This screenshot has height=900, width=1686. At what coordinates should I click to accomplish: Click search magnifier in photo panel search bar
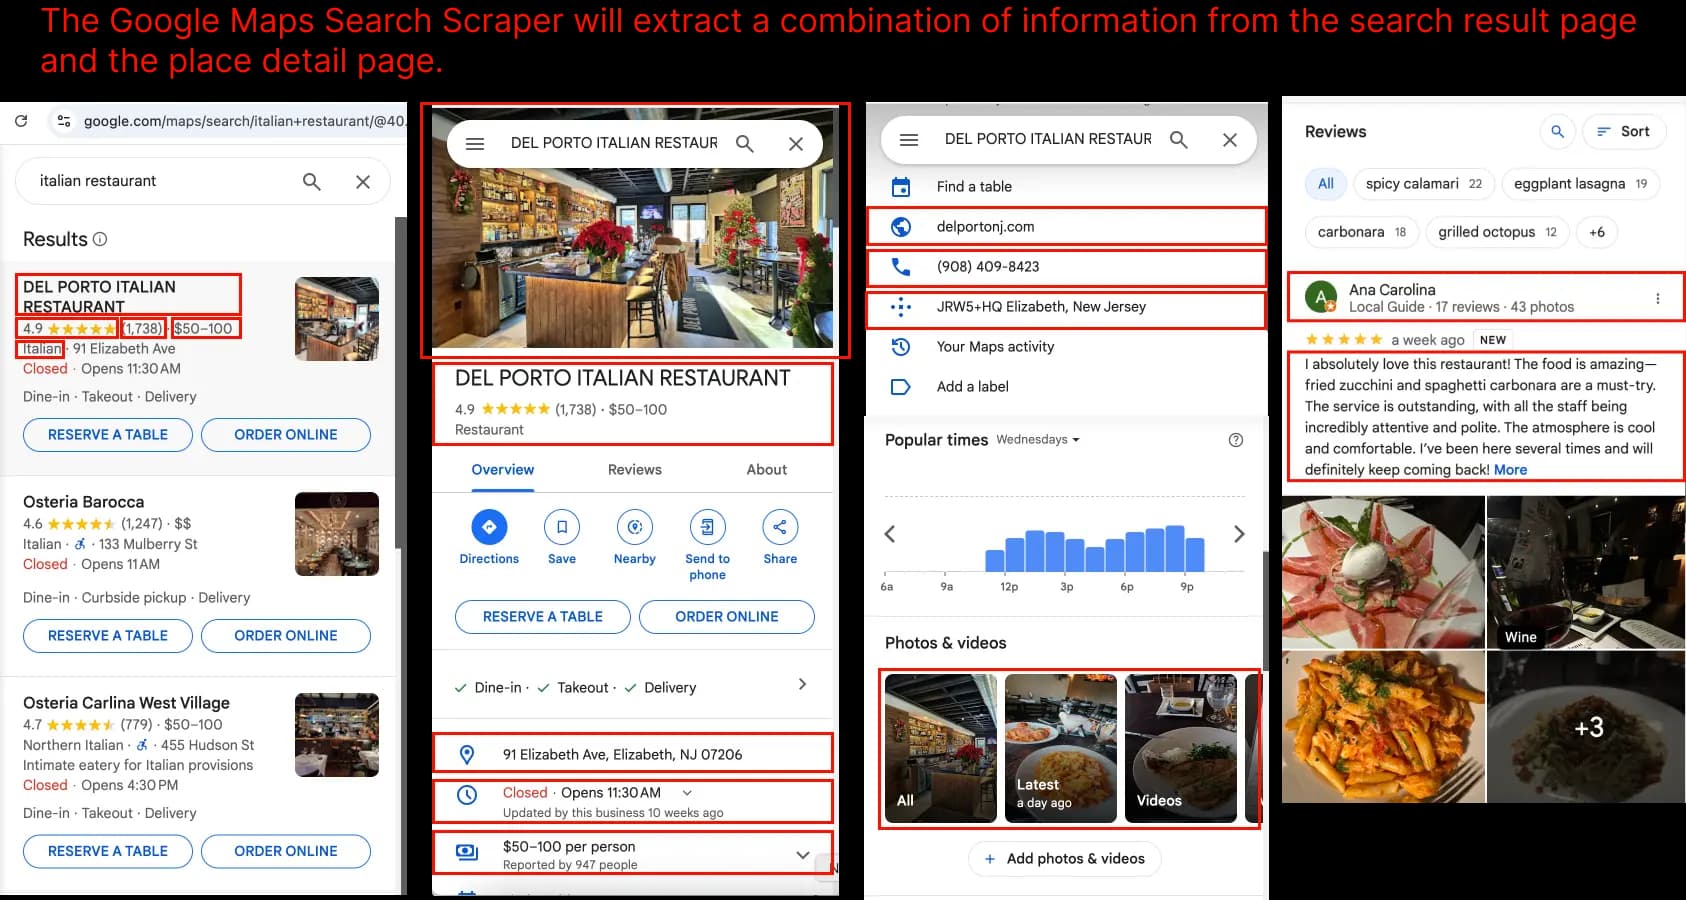tap(745, 144)
